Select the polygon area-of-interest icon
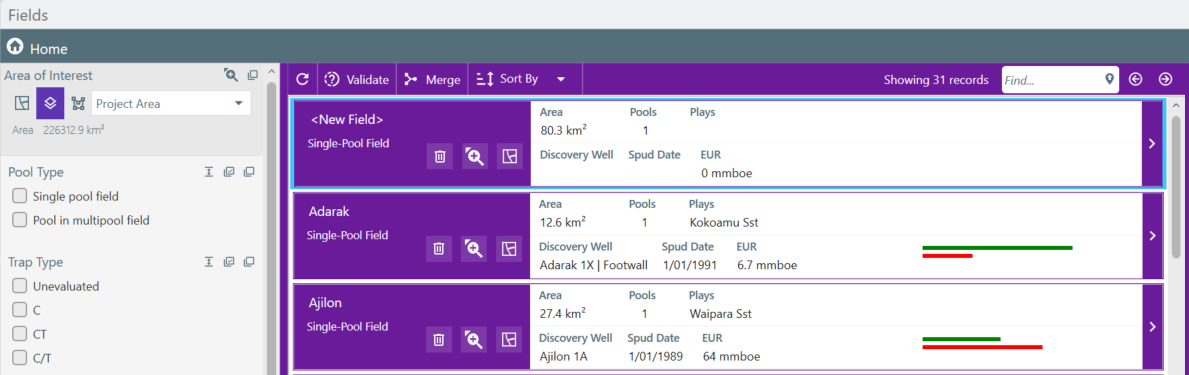The width and height of the screenshot is (1189, 375). pyautogui.click(x=22, y=103)
